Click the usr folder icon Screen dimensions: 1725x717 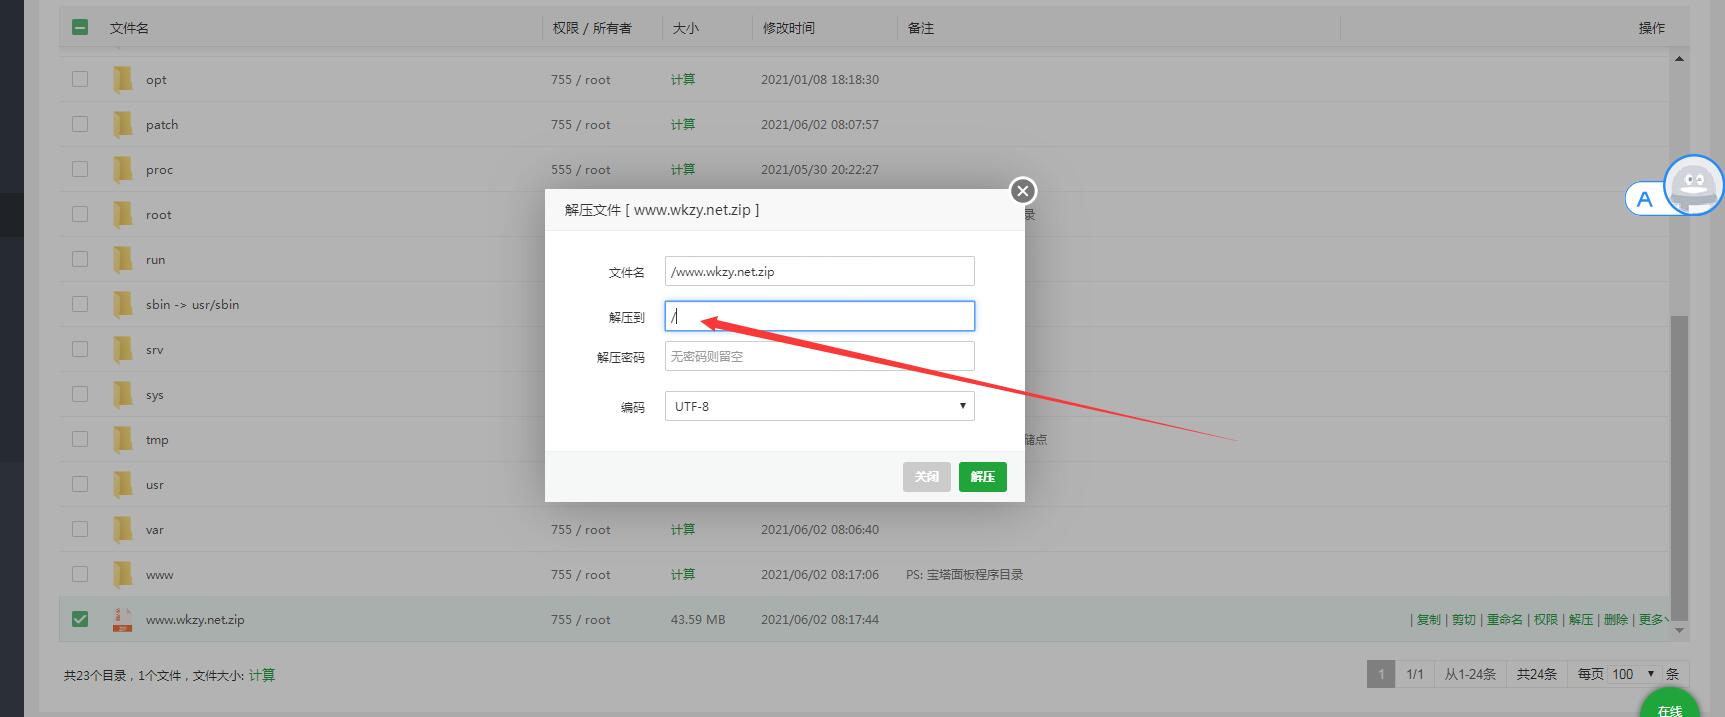click(x=123, y=484)
